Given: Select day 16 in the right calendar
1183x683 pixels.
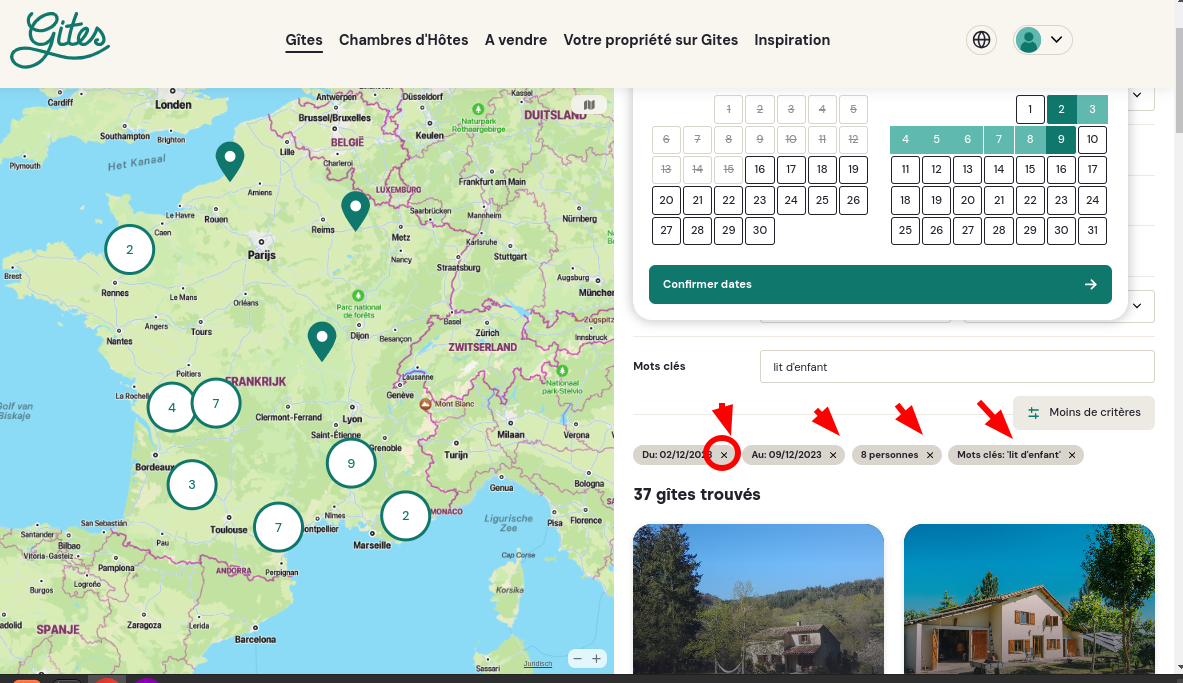Looking at the screenshot, I should pyautogui.click(x=1061, y=170).
